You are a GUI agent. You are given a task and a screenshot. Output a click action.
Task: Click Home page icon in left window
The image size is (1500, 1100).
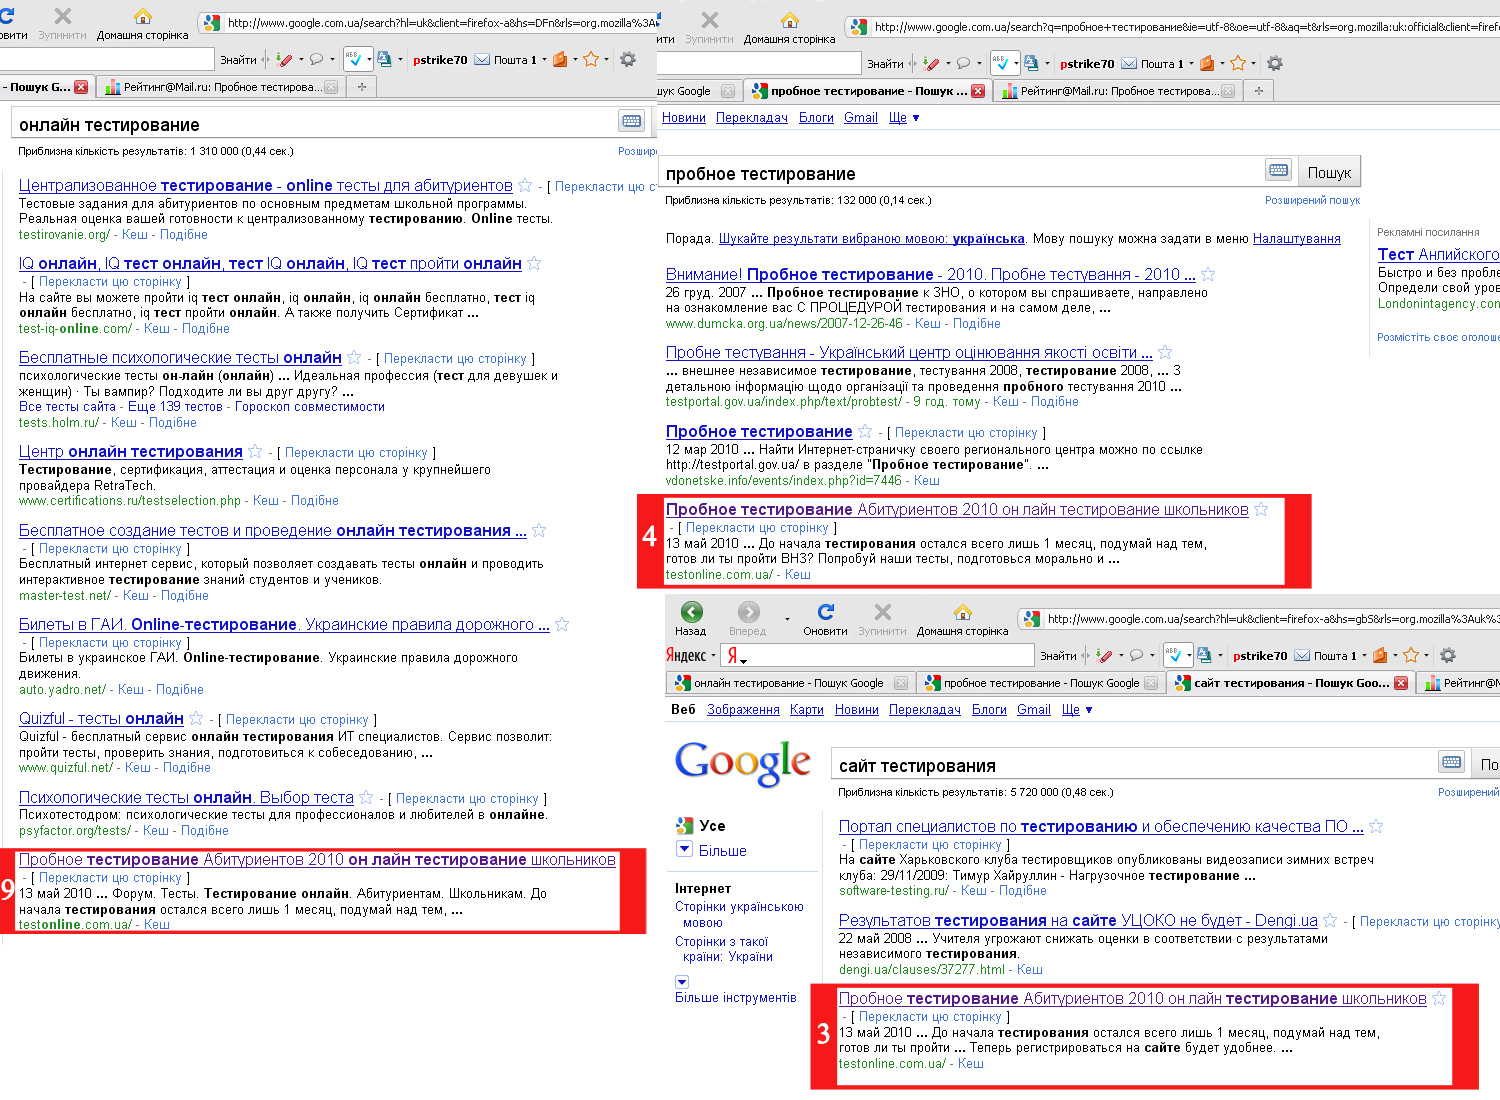coord(143,17)
